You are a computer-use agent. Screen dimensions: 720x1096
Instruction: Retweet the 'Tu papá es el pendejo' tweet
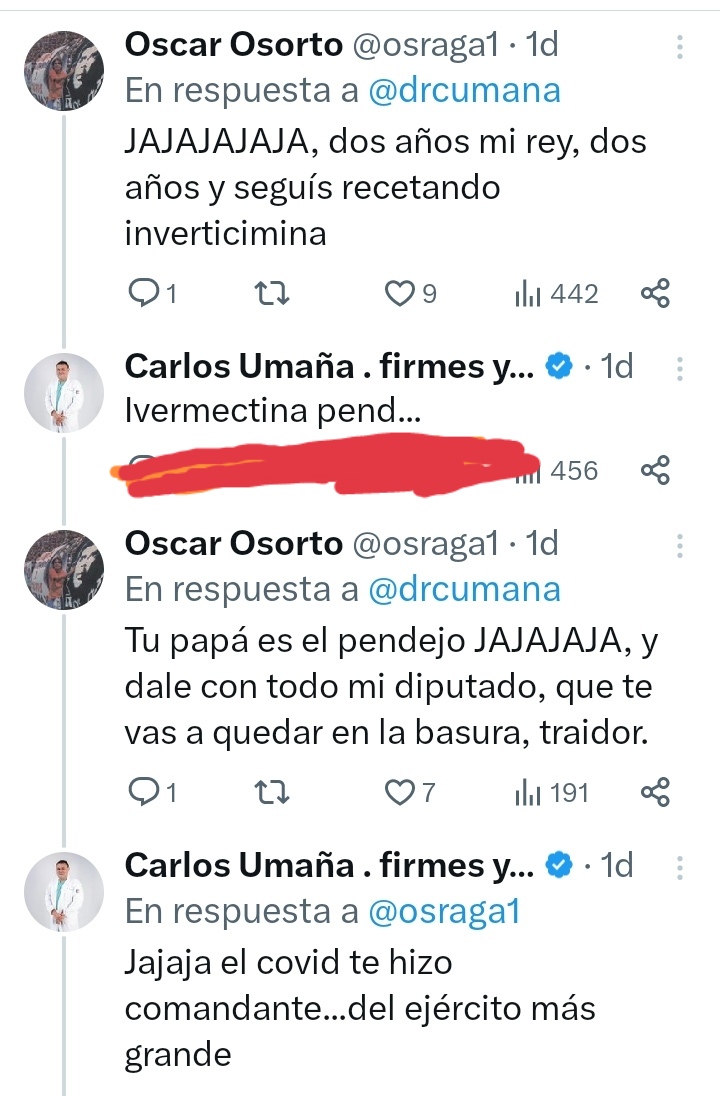click(272, 793)
